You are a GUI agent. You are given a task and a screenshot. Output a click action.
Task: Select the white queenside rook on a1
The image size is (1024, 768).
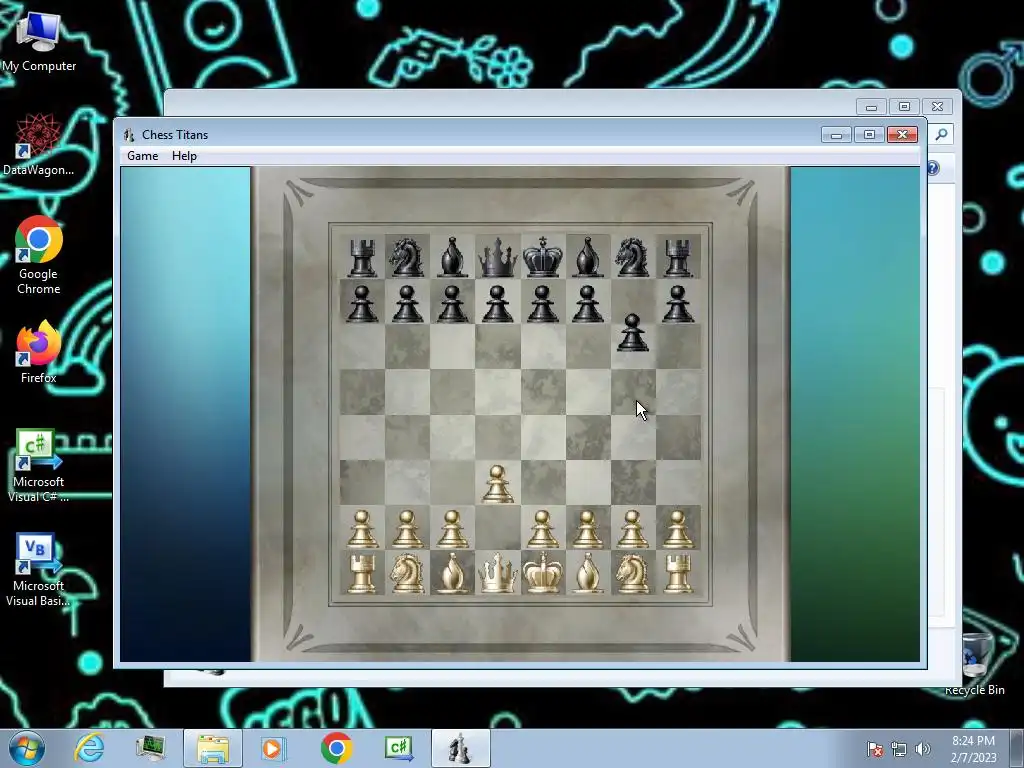(362, 573)
